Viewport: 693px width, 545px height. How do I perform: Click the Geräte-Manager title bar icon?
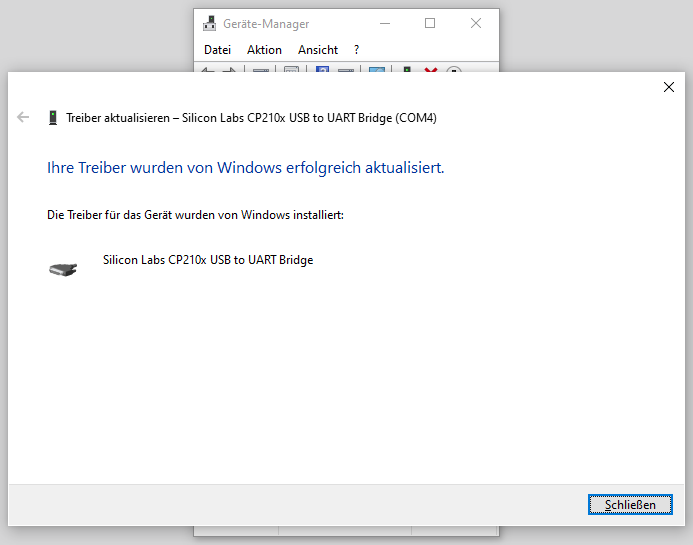click(209, 23)
